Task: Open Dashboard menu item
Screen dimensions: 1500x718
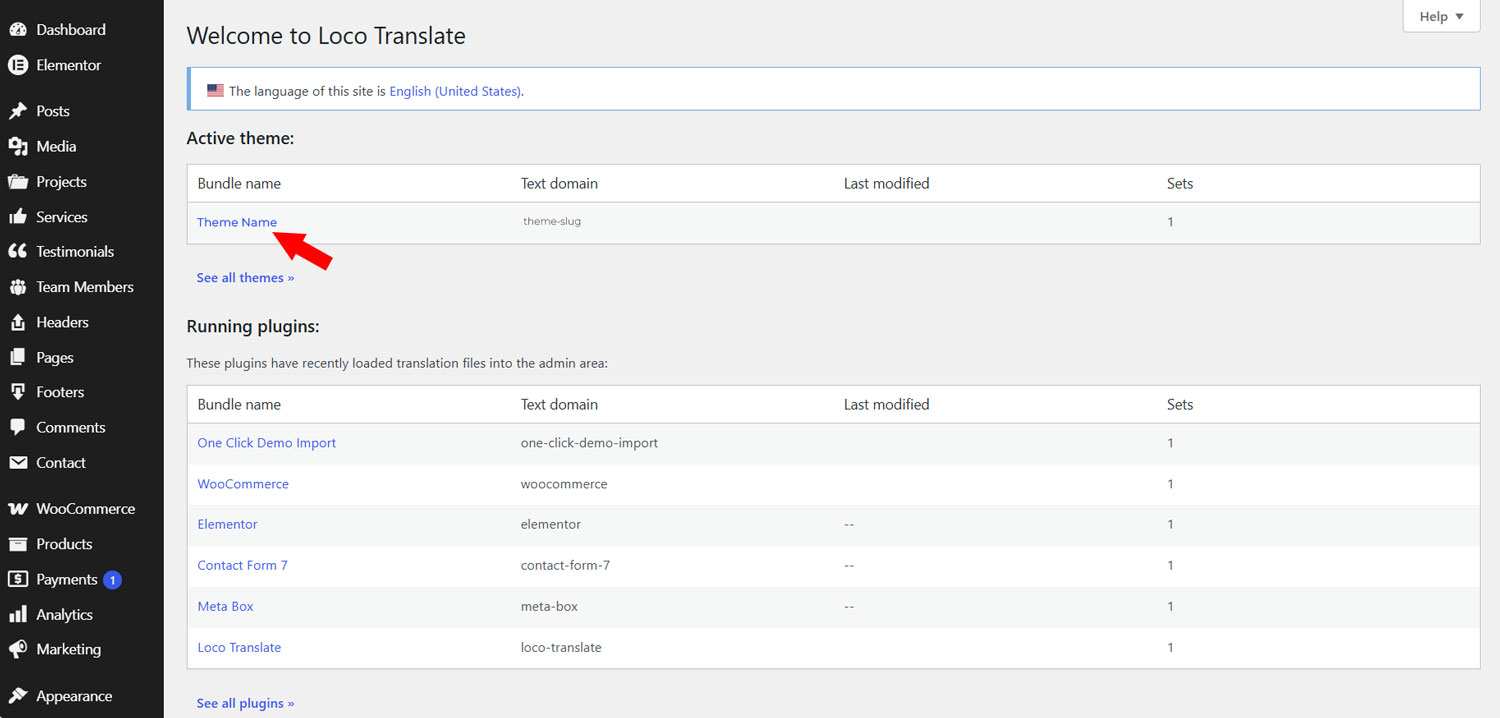Action: tap(70, 30)
